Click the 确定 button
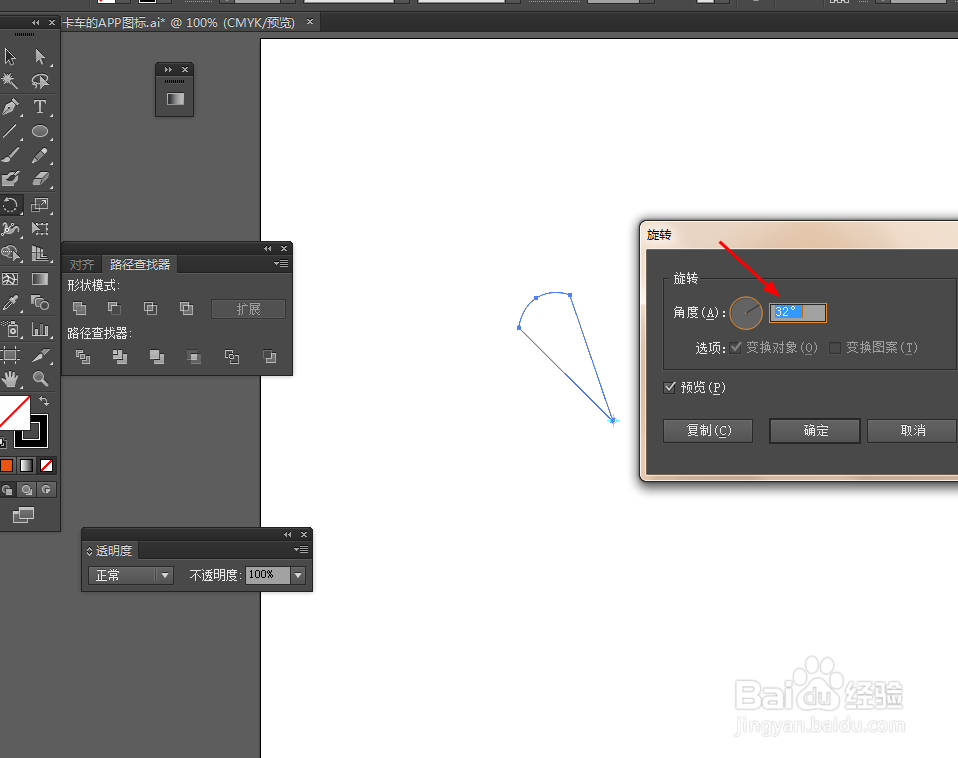Screen dimensions: 958x758 [x=815, y=431]
